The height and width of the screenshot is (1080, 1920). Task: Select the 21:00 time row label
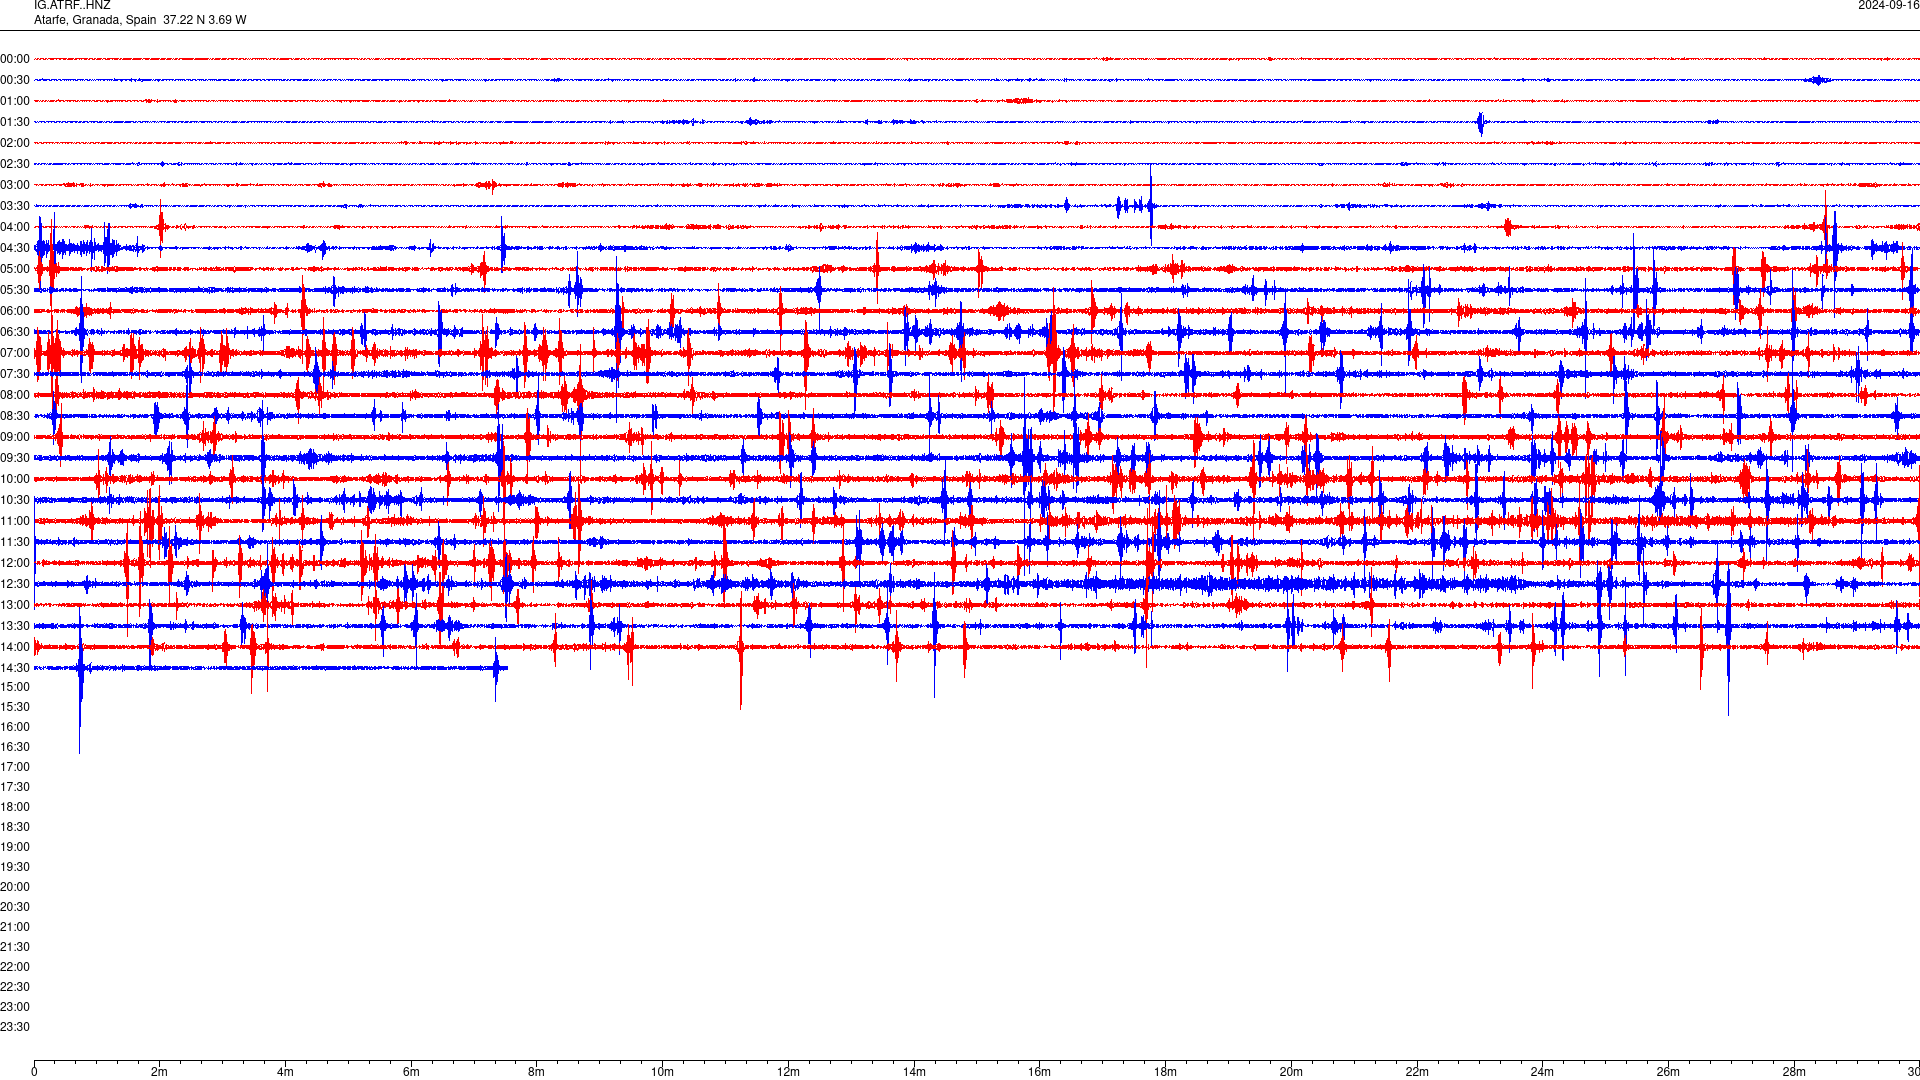pyautogui.click(x=15, y=927)
